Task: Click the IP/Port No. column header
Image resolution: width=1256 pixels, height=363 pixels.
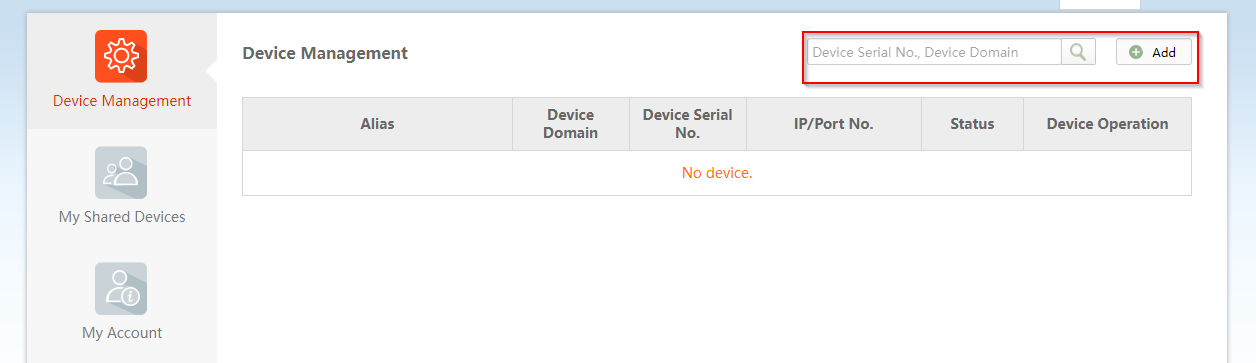Action: 834,124
